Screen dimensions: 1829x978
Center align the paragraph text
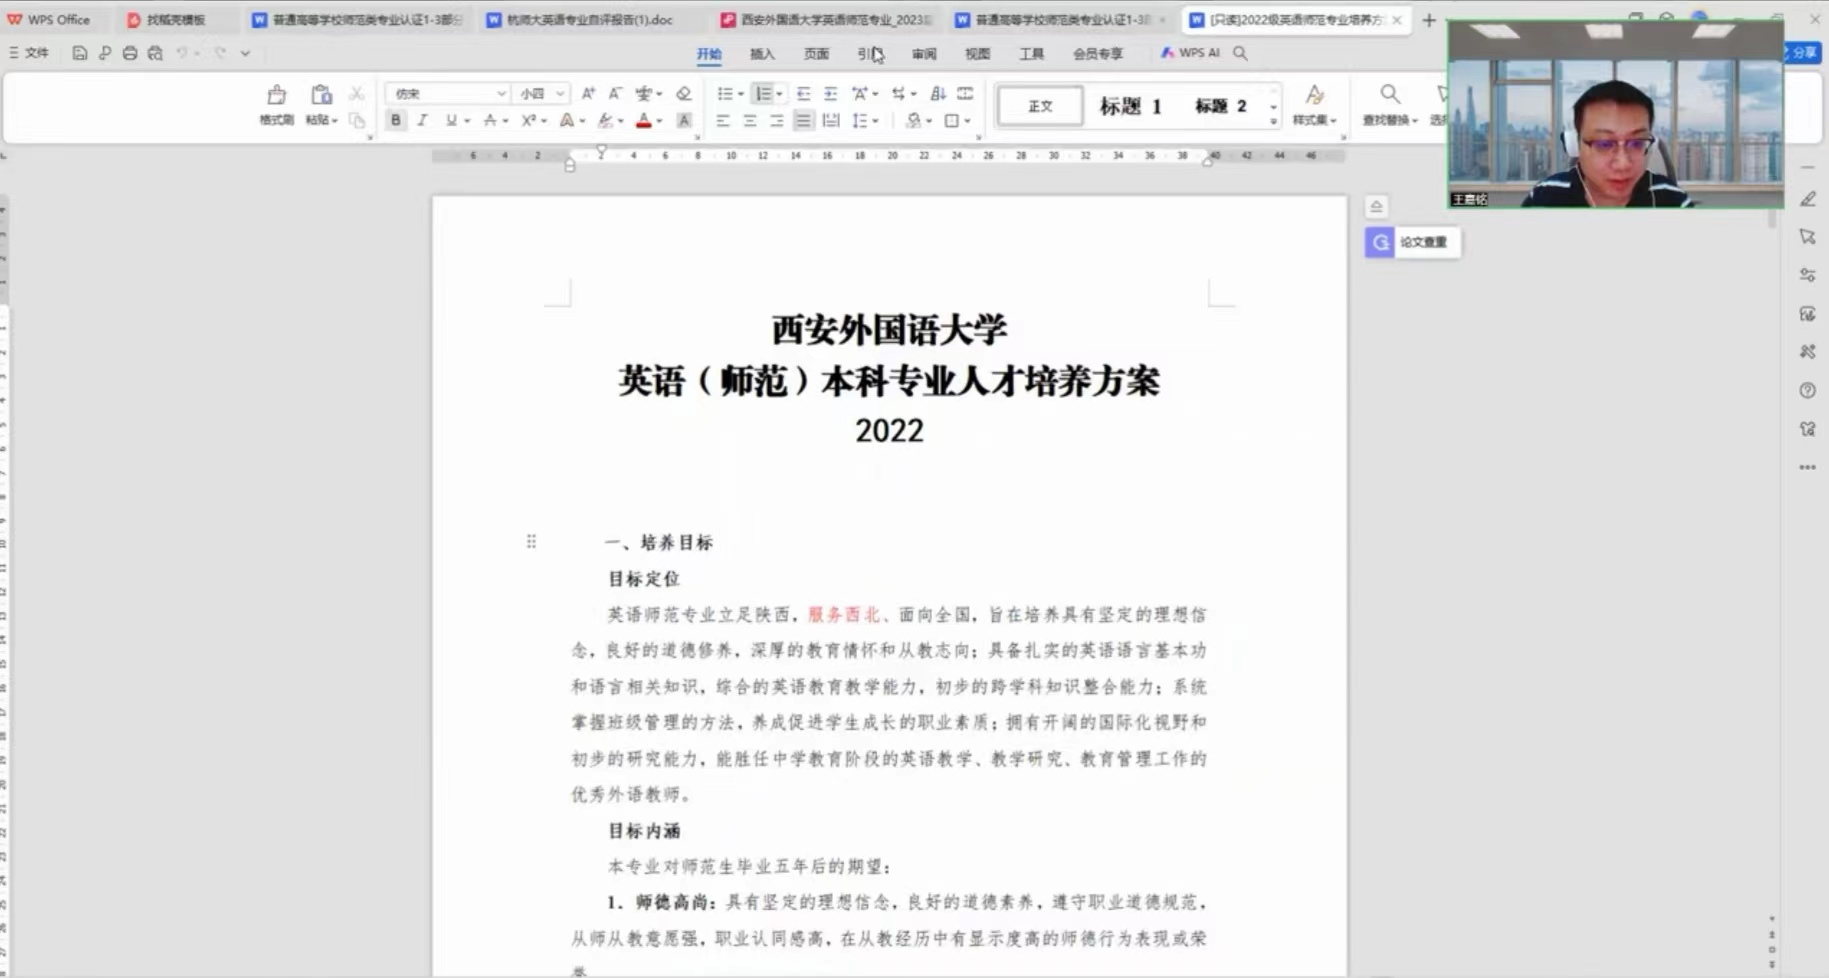750,121
